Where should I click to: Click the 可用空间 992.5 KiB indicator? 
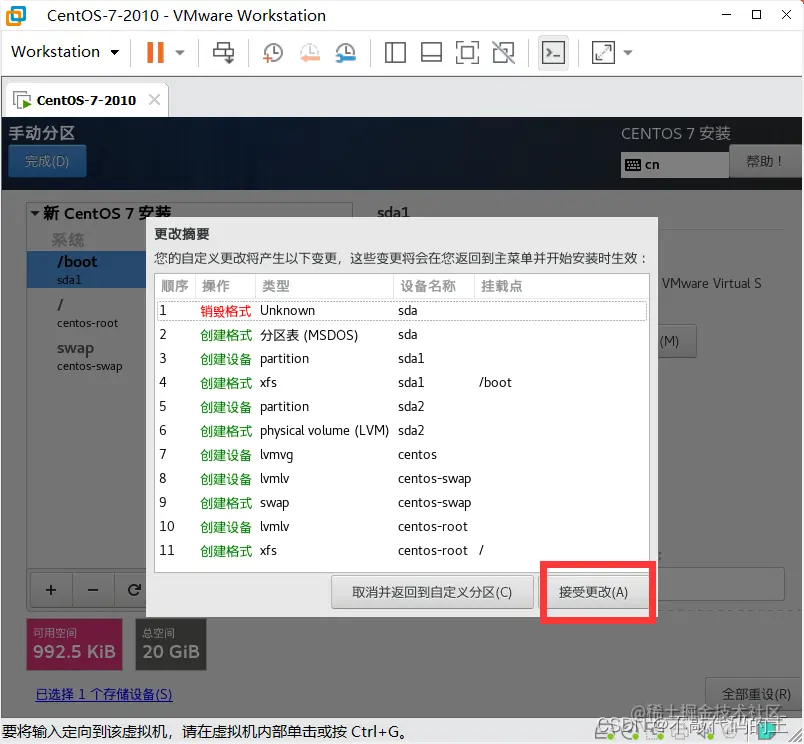pos(74,644)
